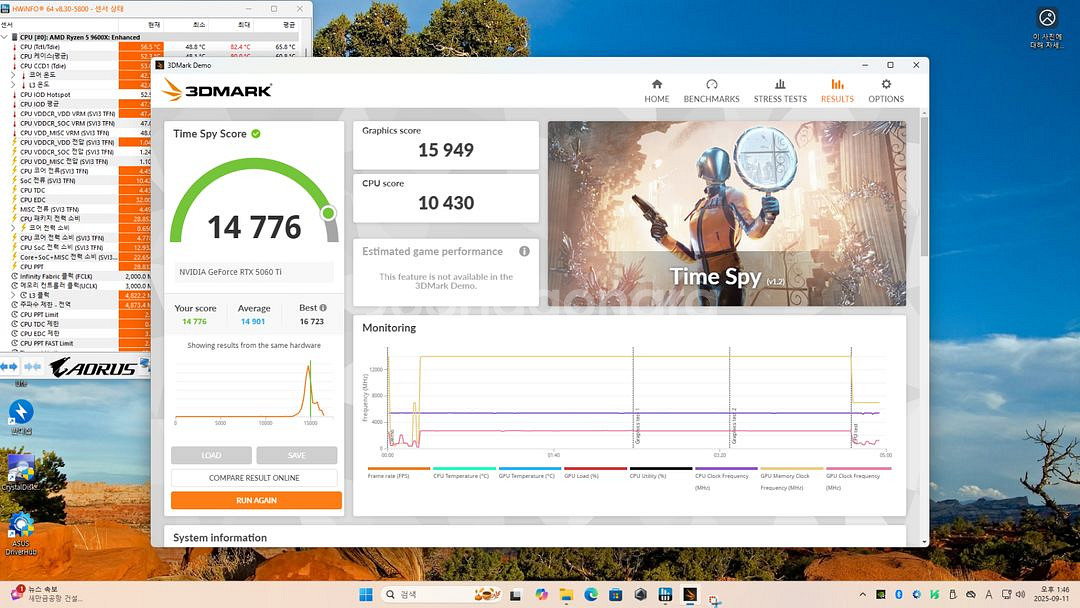The height and width of the screenshot is (608, 1080).
Task: Click the blue lightning desktop shortcut
Action: point(21,417)
